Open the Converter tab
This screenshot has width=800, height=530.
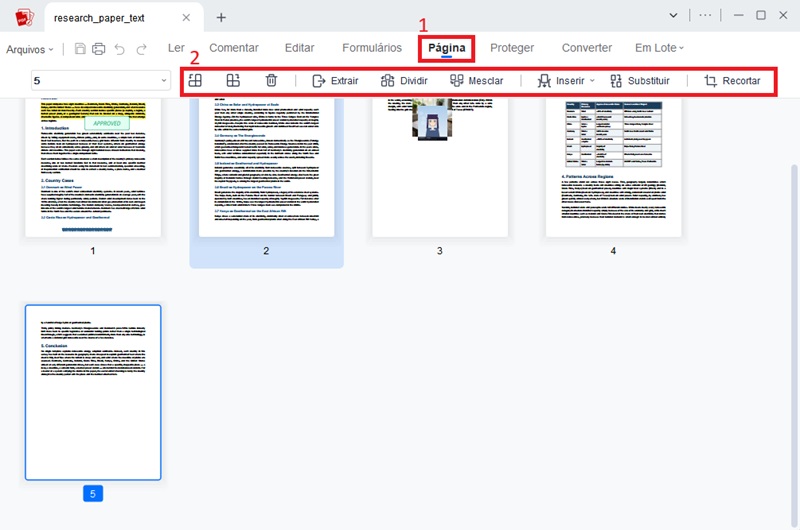pyautogui.click(x=587, y=48)
